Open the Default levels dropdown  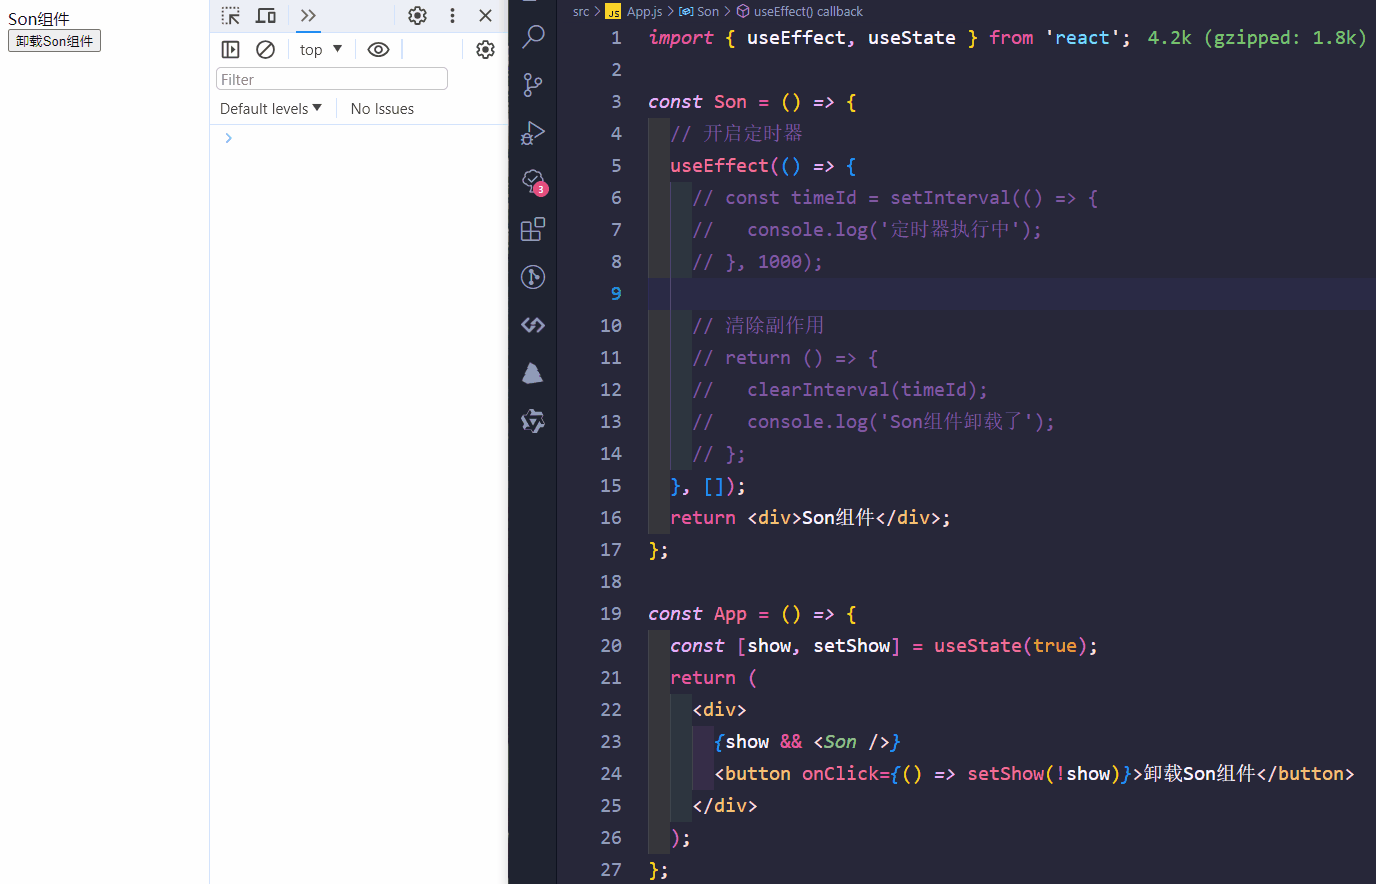click(271, 108)
